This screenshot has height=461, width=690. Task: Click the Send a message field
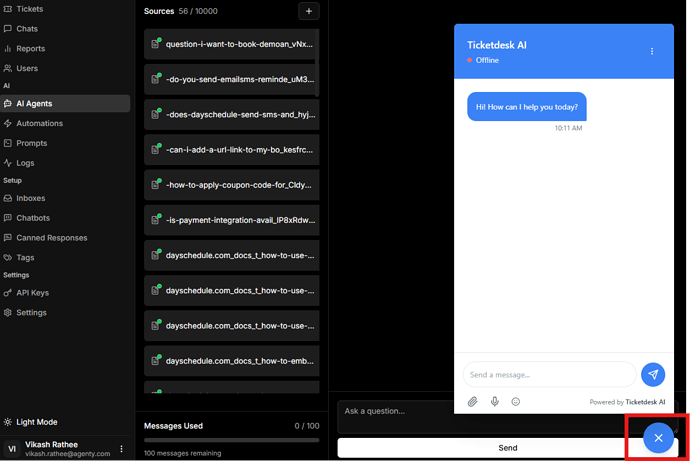coord(550,375)
